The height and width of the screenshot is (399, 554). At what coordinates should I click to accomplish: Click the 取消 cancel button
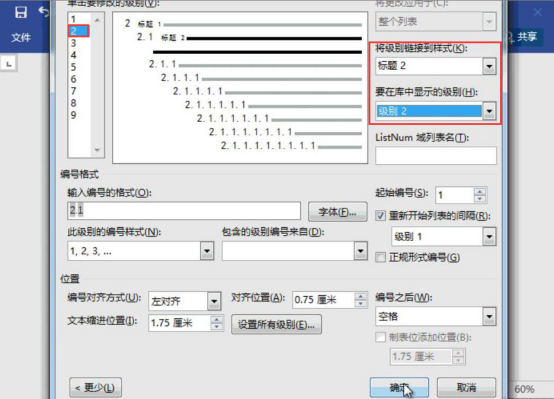coord(466,388)
